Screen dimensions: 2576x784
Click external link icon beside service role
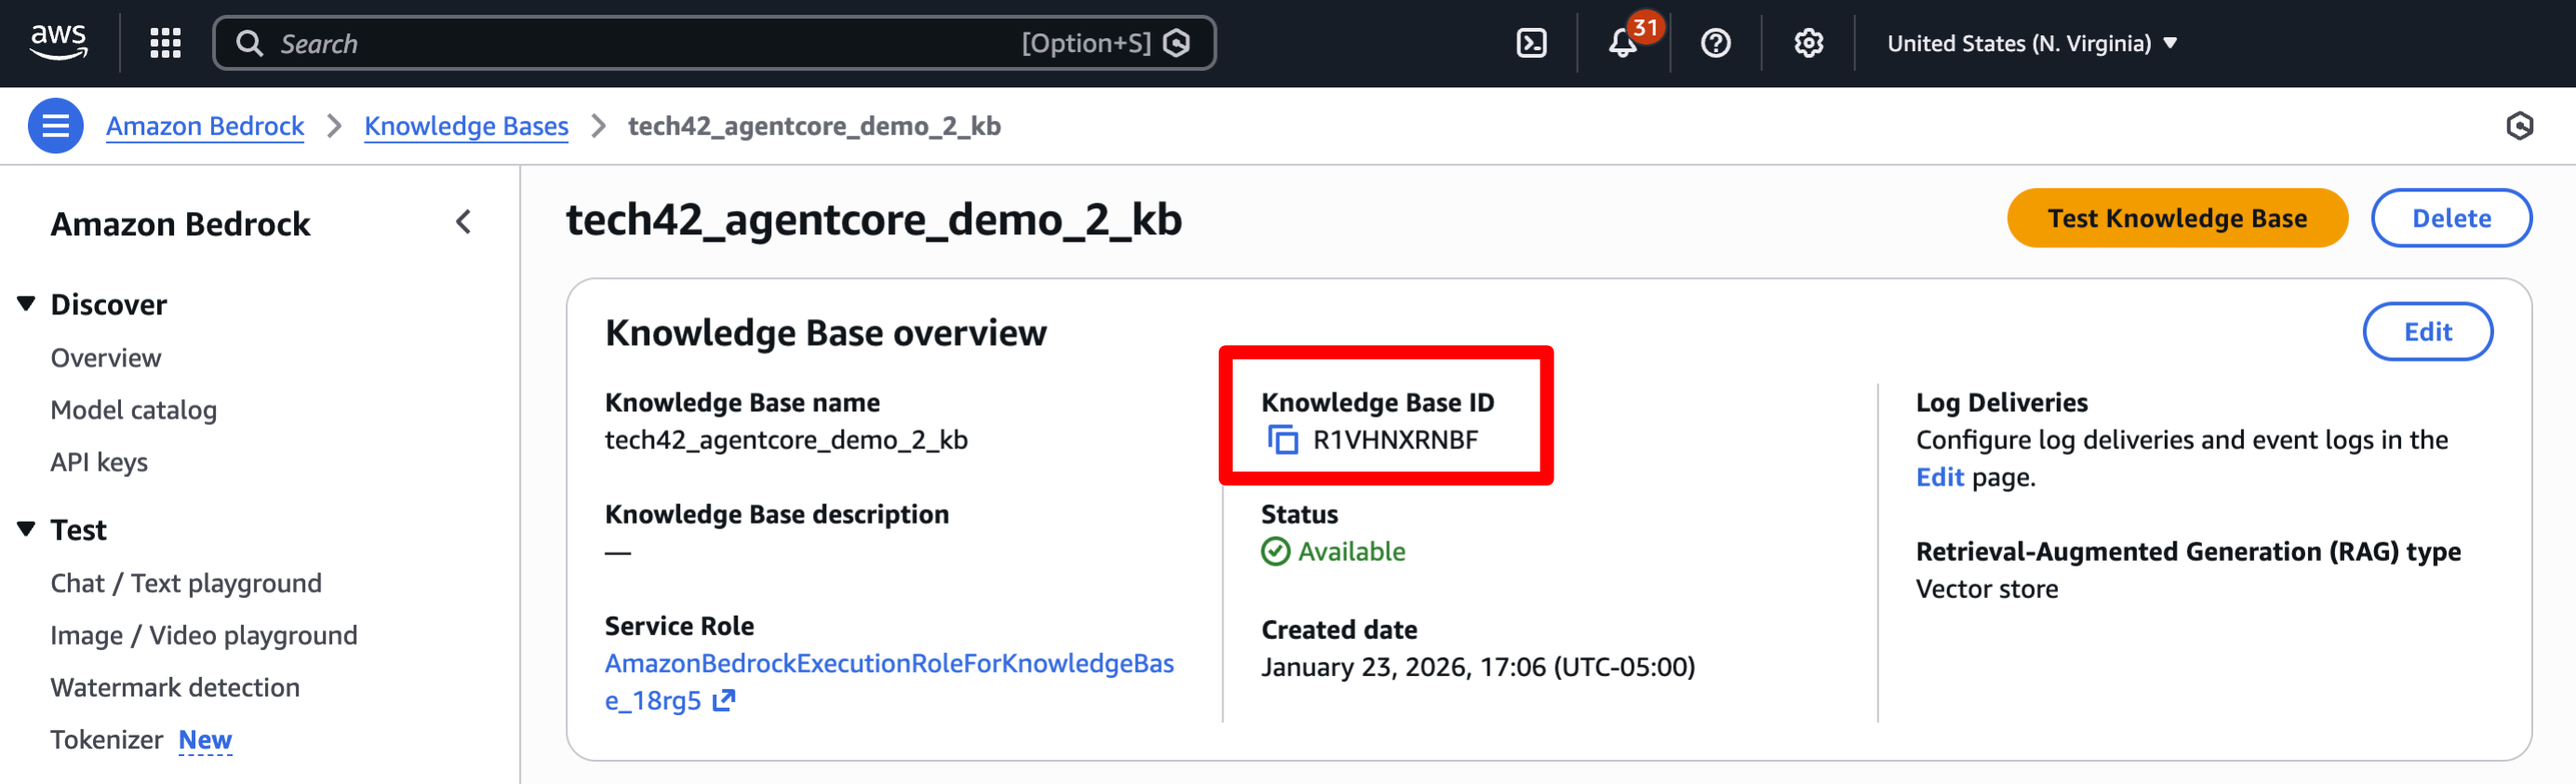724,700
